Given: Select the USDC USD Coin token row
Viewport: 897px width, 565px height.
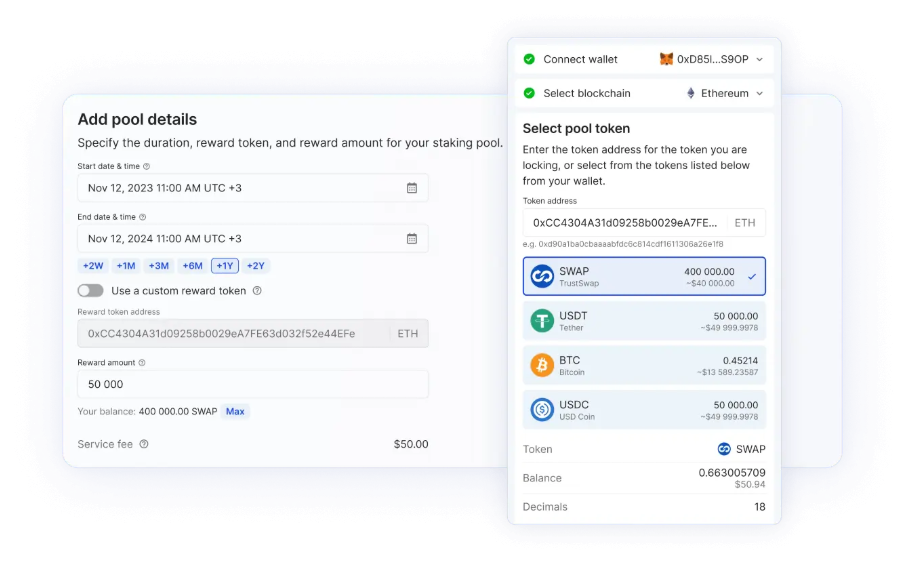Looking at the screenshot, I should click(x=644, y=410).
